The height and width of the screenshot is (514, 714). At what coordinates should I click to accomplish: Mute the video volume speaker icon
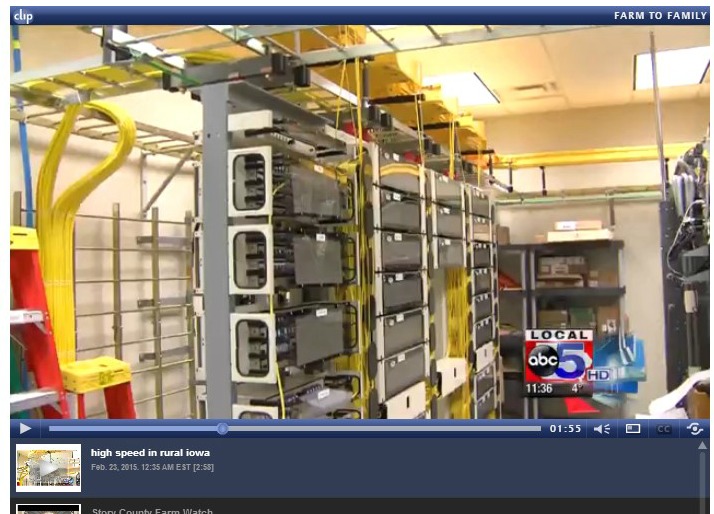(x=602, y=429)
